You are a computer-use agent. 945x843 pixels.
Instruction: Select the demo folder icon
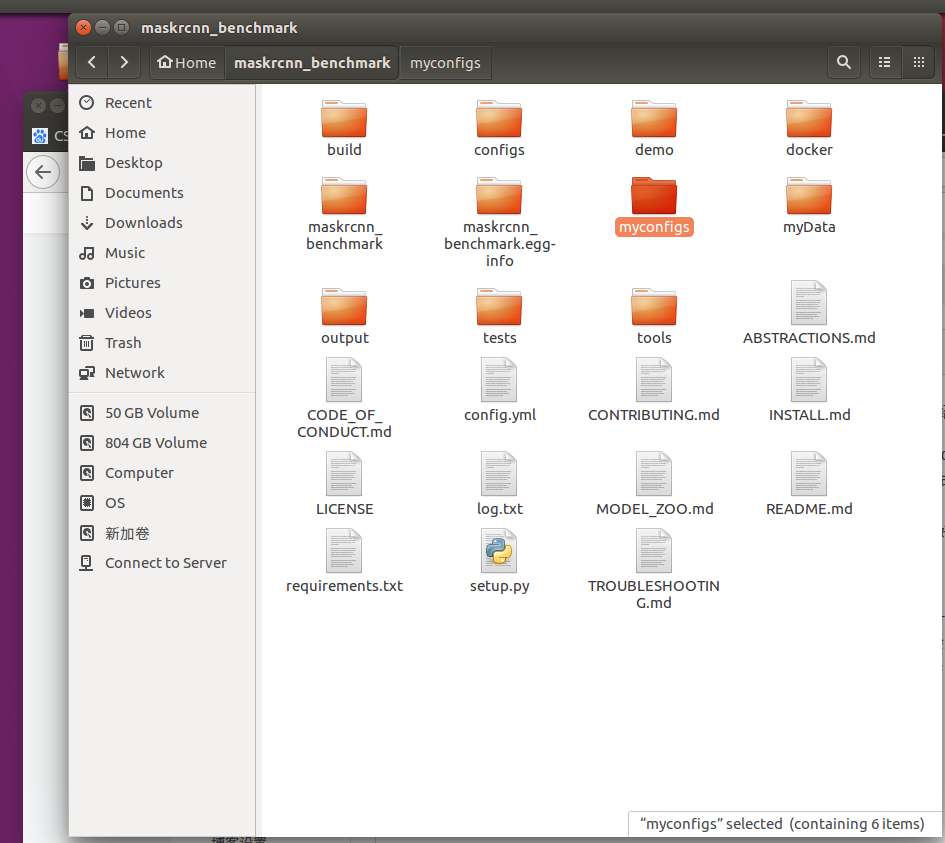pos(654,119)
